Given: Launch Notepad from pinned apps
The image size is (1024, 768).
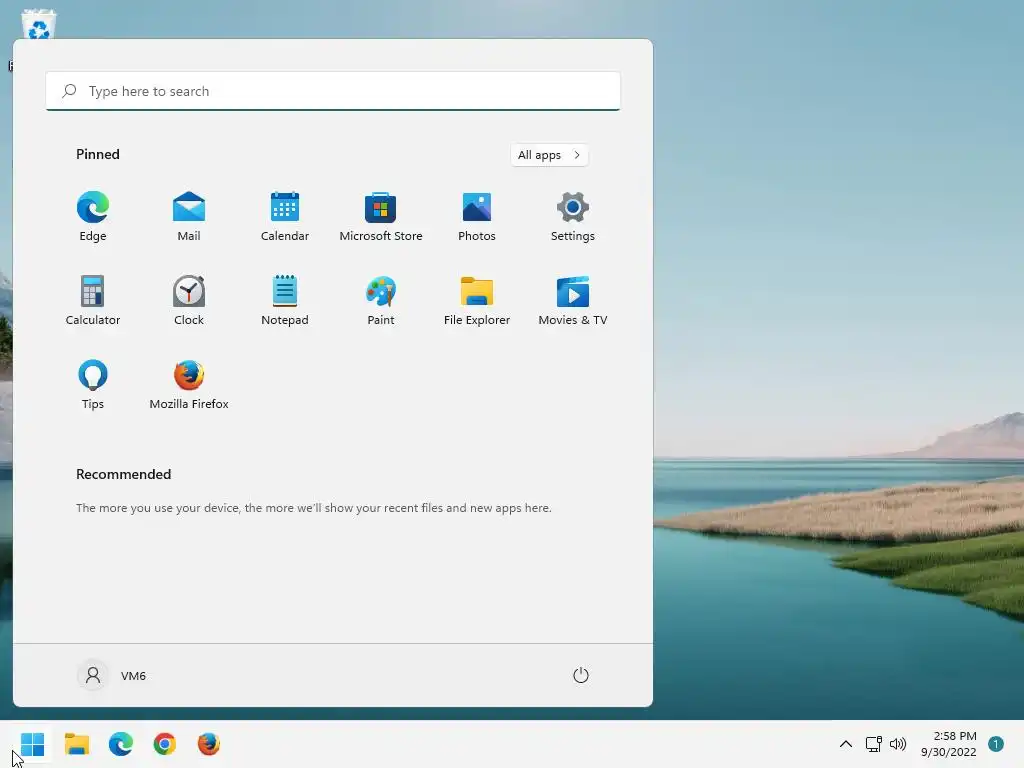Looking at the screenshot, I should click(285, 300).
